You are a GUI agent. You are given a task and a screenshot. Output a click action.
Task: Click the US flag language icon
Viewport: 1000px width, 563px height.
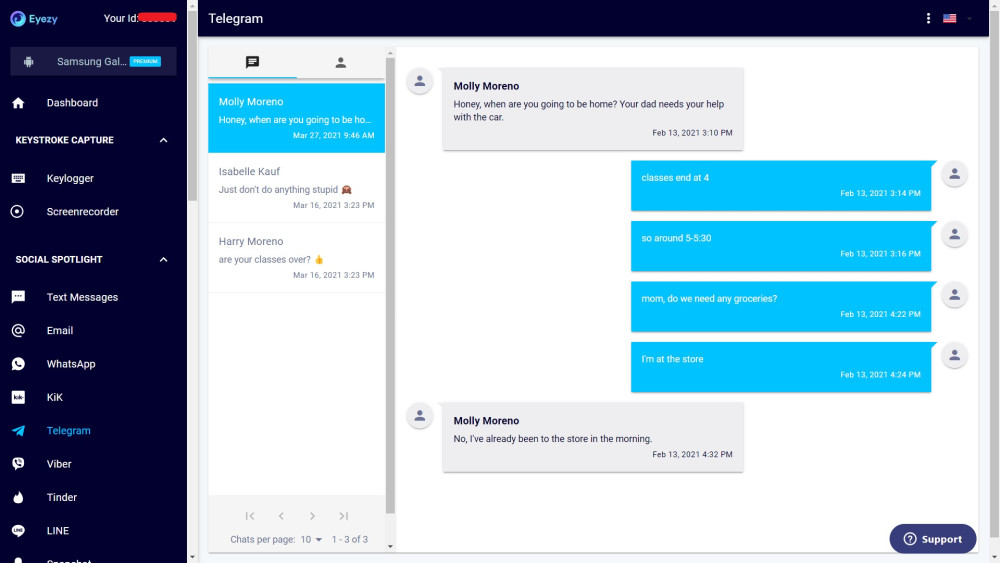(x=950, y=18)
